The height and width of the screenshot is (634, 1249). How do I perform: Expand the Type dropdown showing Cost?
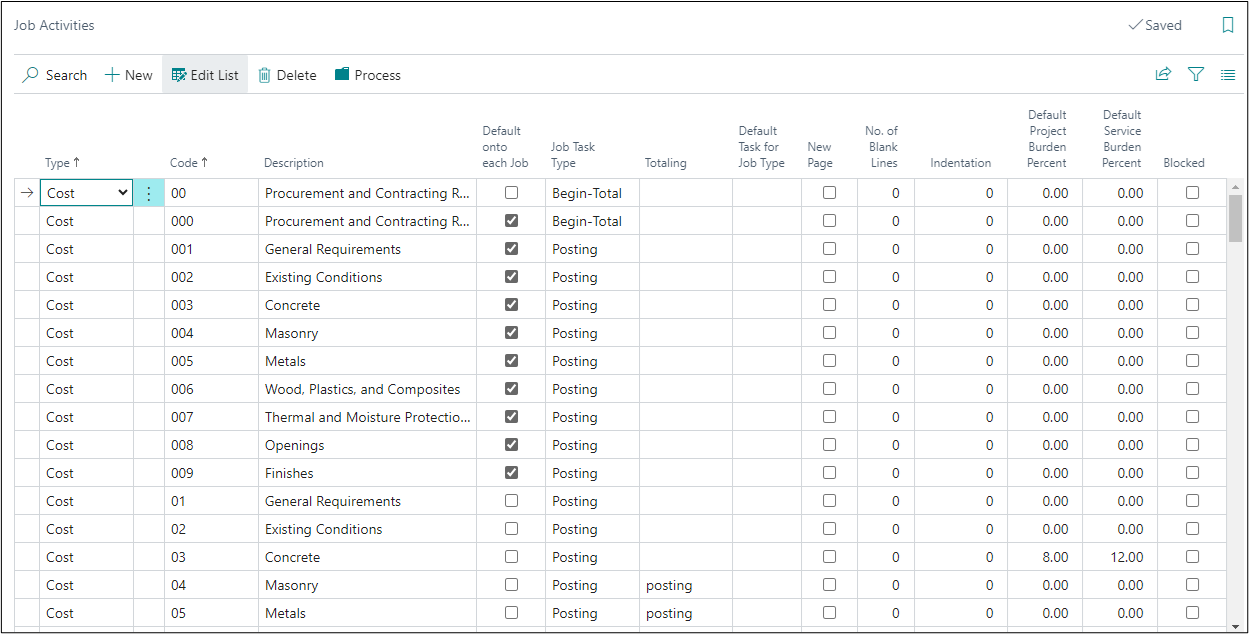click(x=123, y=194)
